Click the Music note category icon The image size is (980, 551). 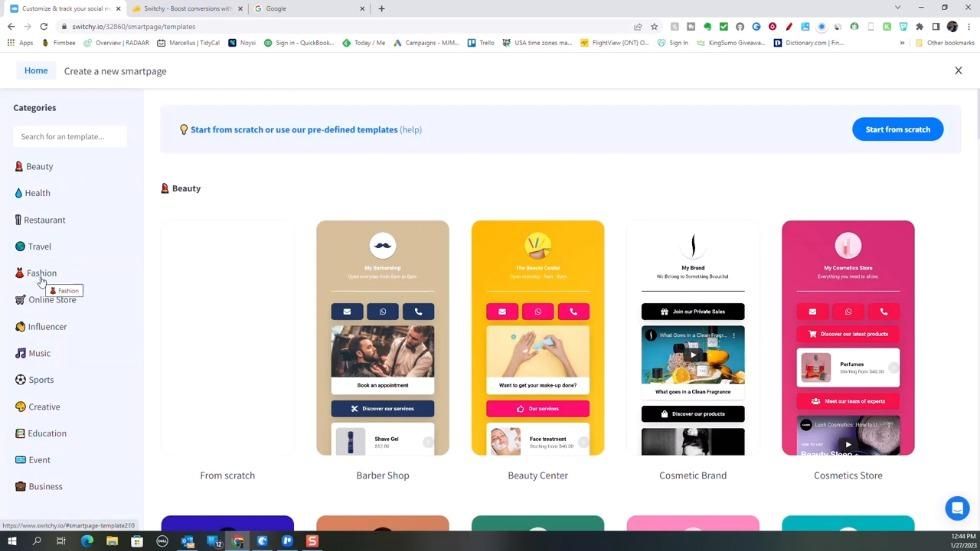tap(20, 353)
